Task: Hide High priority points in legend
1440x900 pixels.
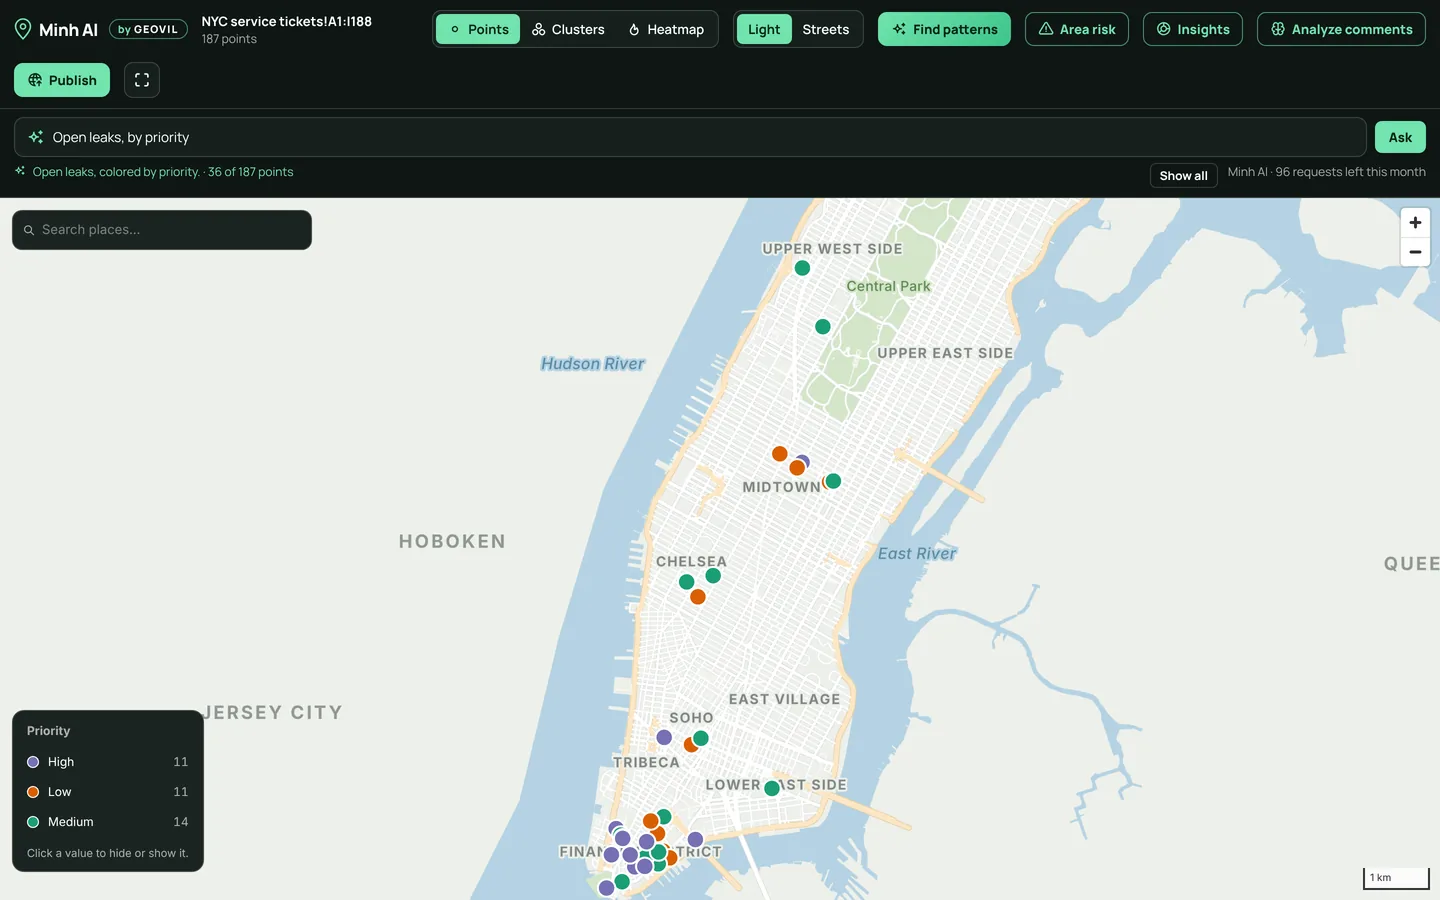Action: click(x=107, y=762)
